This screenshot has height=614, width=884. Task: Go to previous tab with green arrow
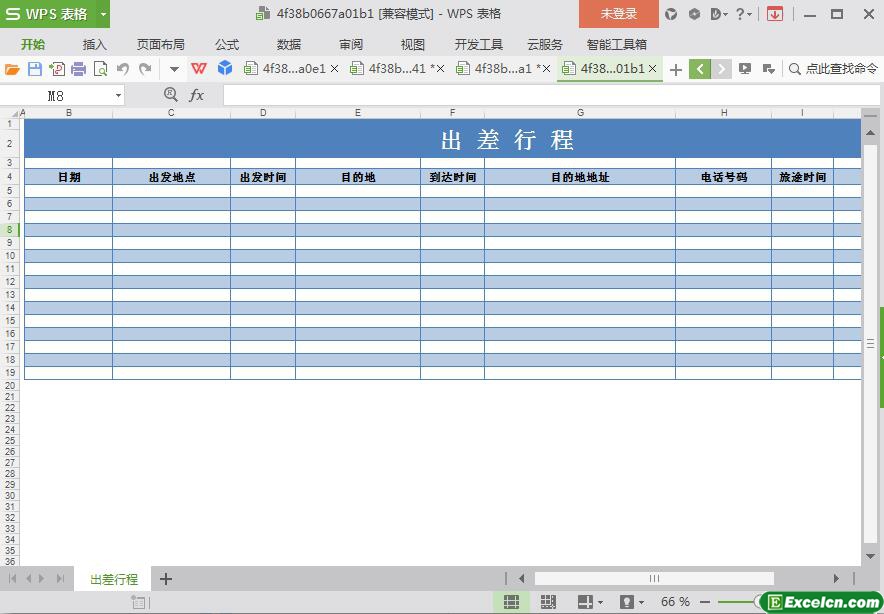[x=700, y=69]
